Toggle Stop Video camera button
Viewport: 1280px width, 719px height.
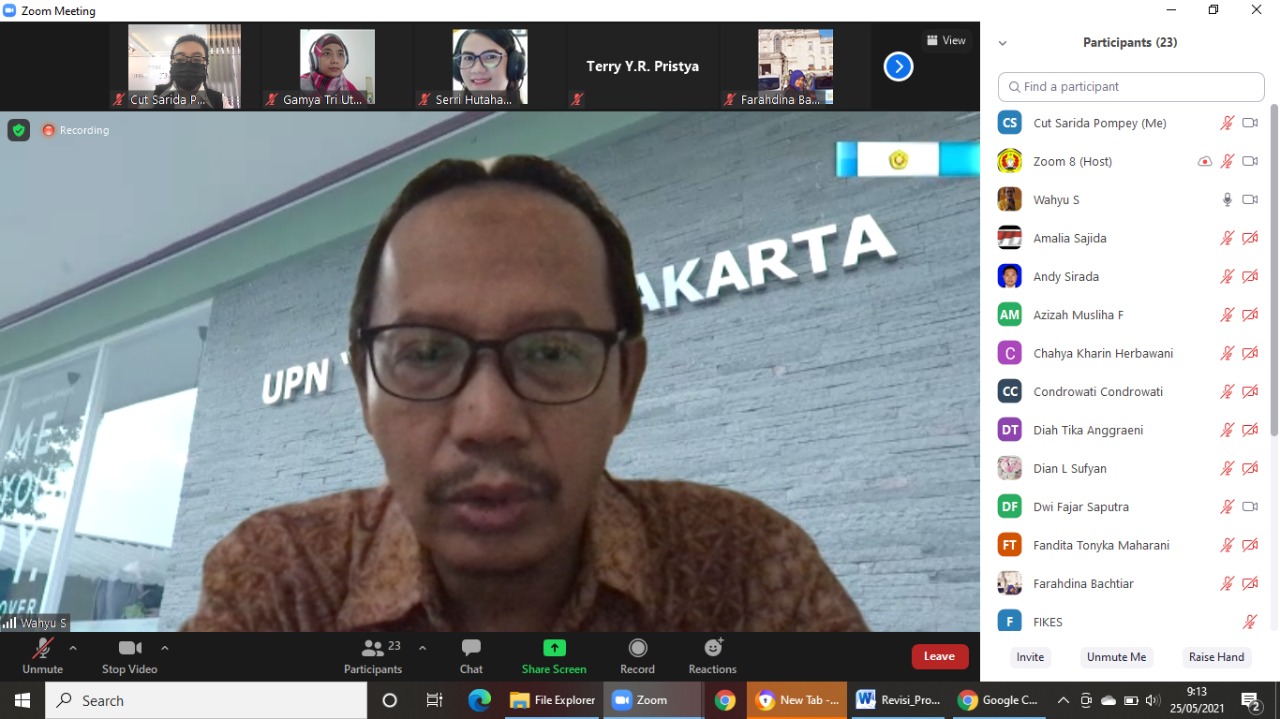click(129, 649)
